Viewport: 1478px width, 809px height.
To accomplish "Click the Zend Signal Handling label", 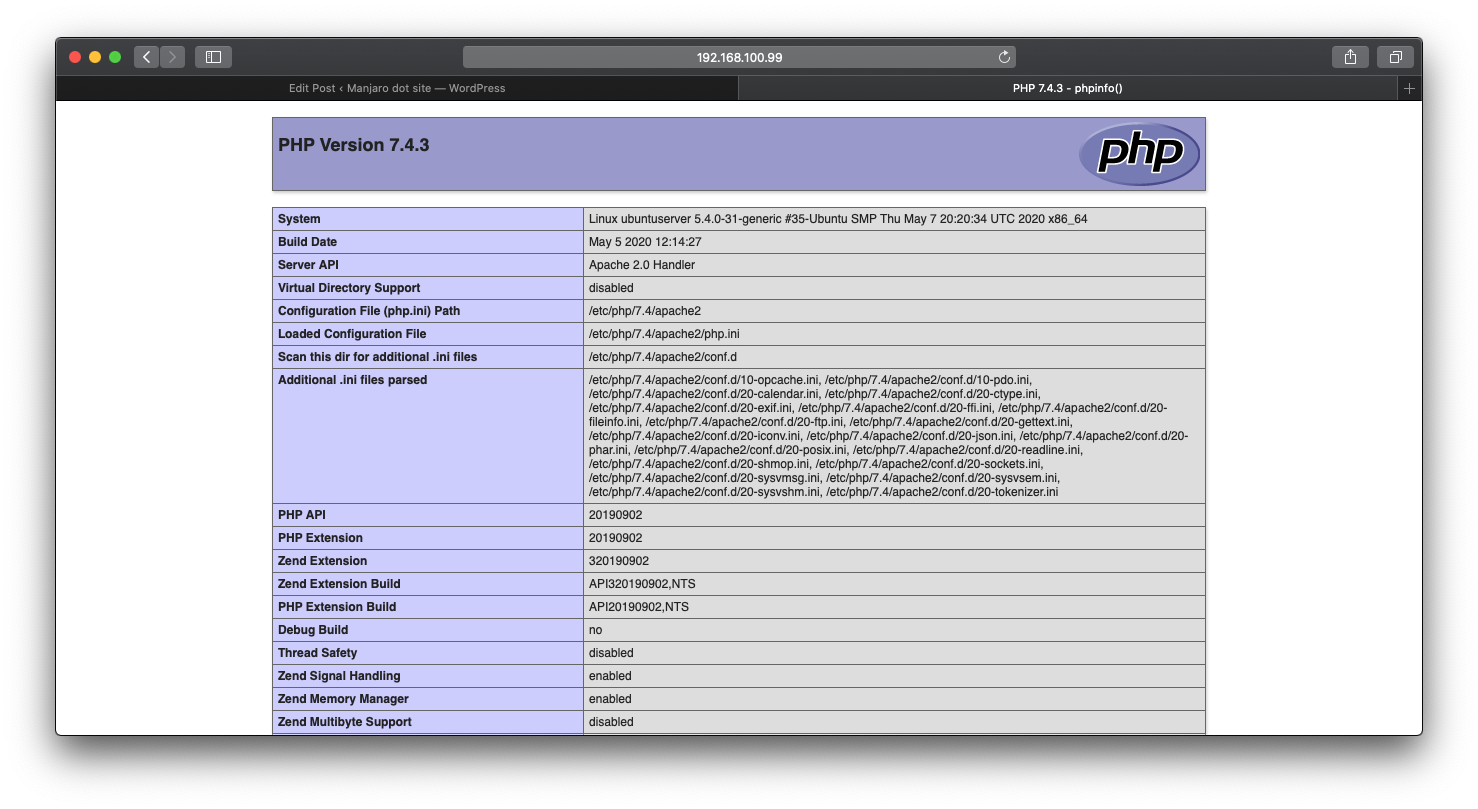I will coord(339,676).
